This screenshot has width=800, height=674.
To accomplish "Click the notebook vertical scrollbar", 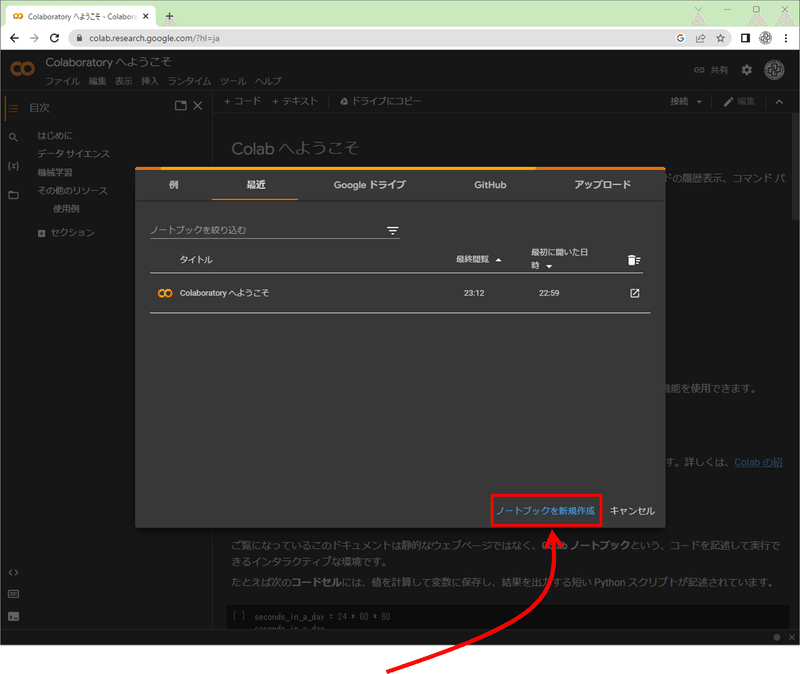I will tap(795, 166).
